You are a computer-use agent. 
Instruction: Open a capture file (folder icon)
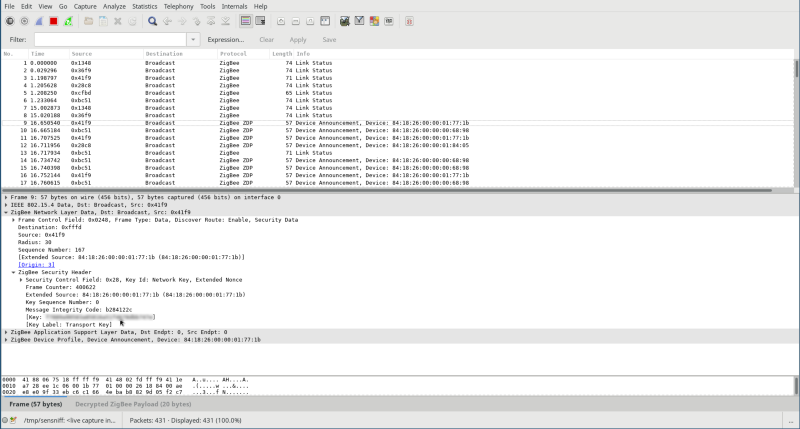pyautogui.click(x=88, y=21)
